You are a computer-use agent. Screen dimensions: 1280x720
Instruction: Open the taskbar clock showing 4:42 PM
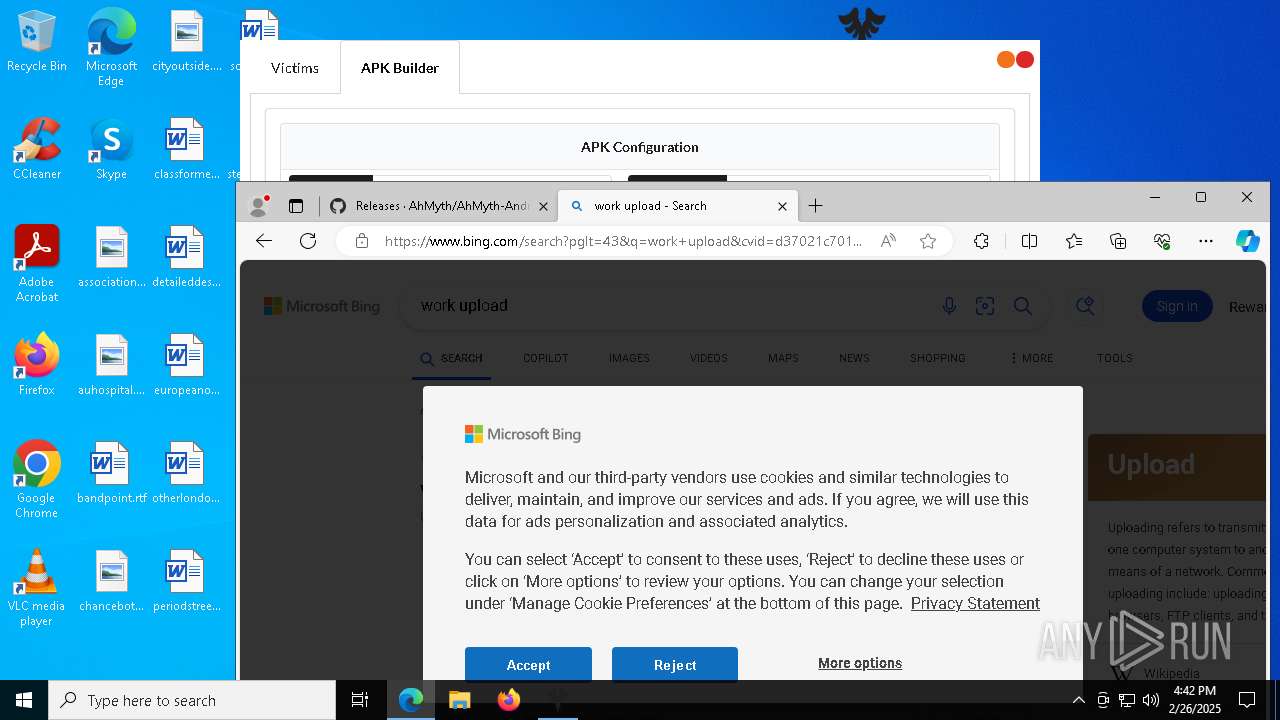click(x=1195, y=700)
